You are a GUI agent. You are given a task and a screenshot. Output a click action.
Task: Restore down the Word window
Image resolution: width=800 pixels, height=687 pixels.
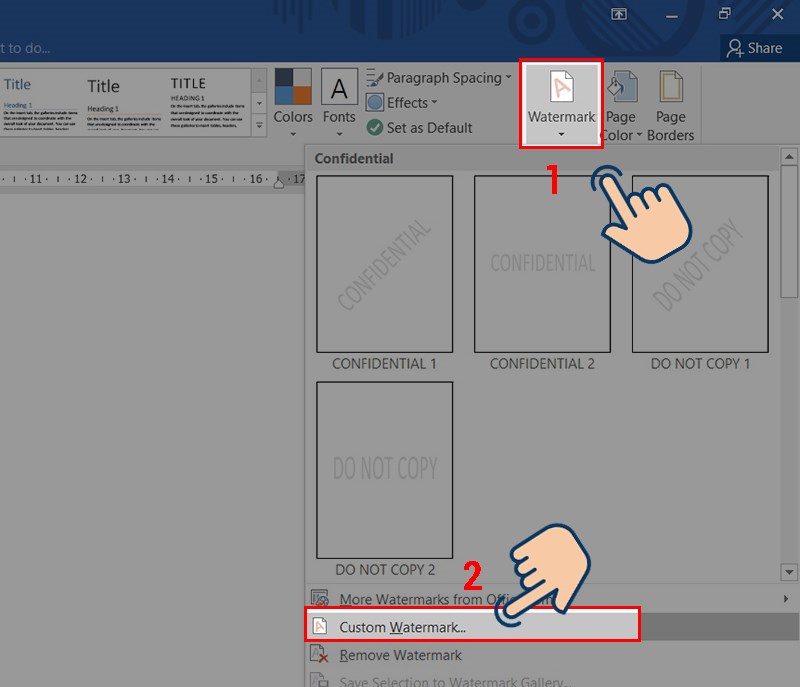(x=724, y=14)
